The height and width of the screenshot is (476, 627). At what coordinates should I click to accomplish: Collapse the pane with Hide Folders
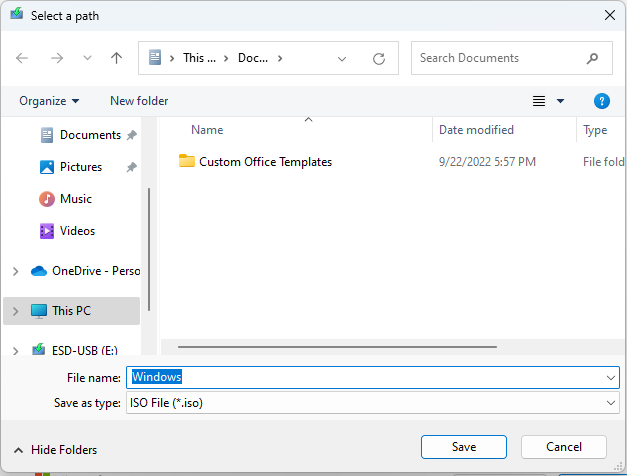tap(56, 450)
